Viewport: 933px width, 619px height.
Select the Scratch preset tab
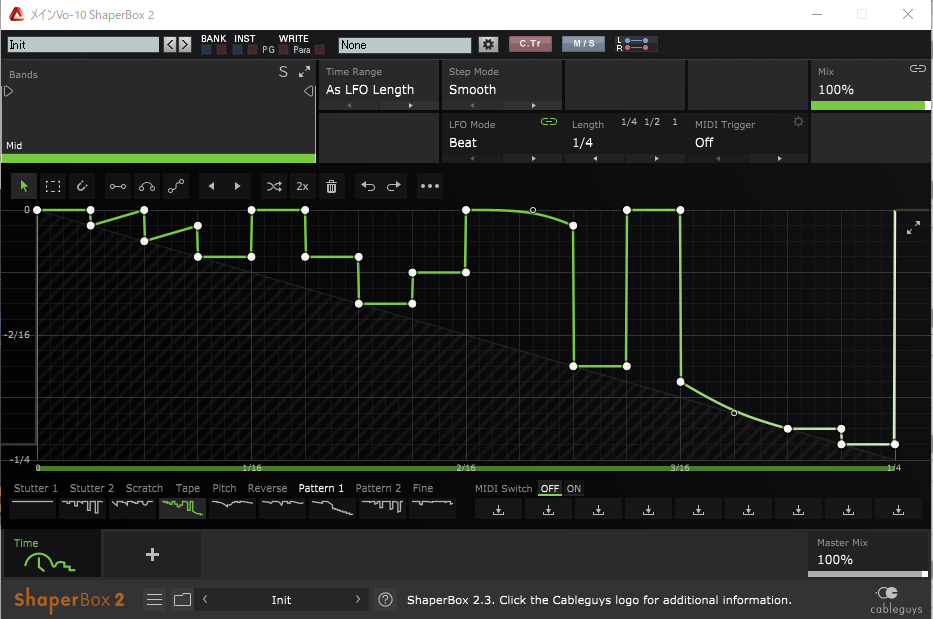click(144, 488)
